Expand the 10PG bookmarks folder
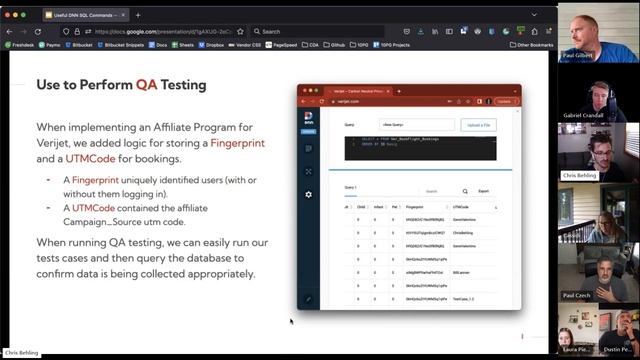The height and width of the screenshot is (360, 640). [x=359, y=45]
